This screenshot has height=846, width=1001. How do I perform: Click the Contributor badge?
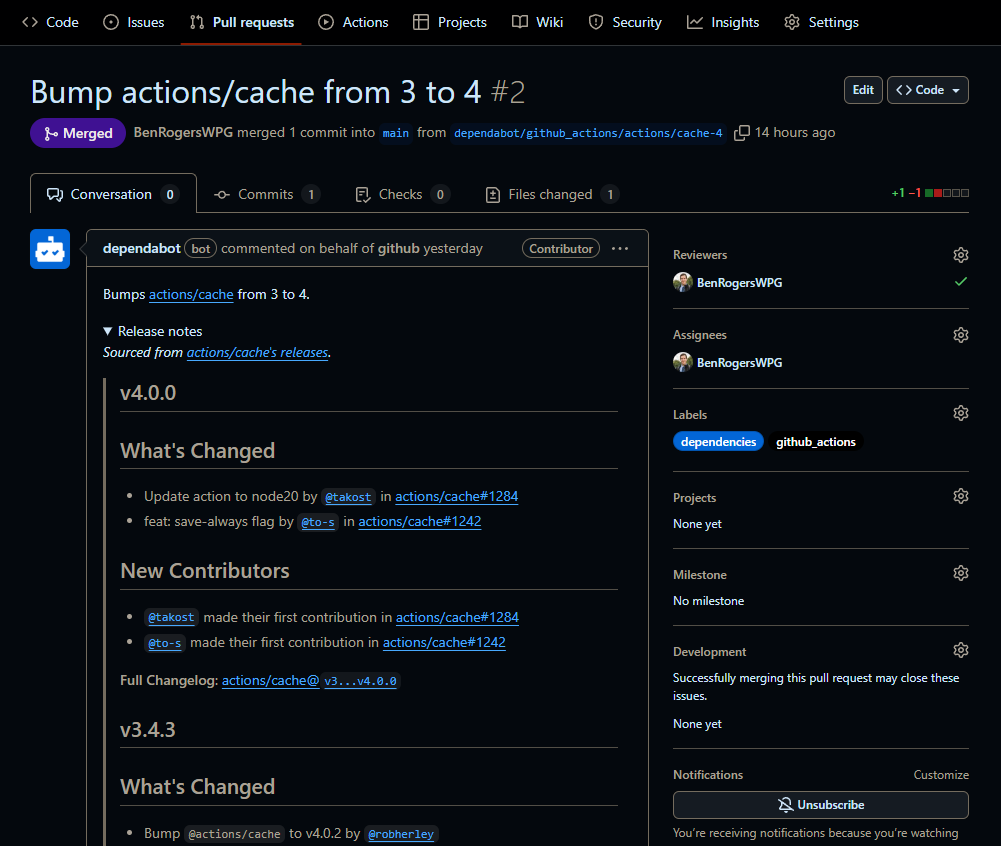(561, 248)
